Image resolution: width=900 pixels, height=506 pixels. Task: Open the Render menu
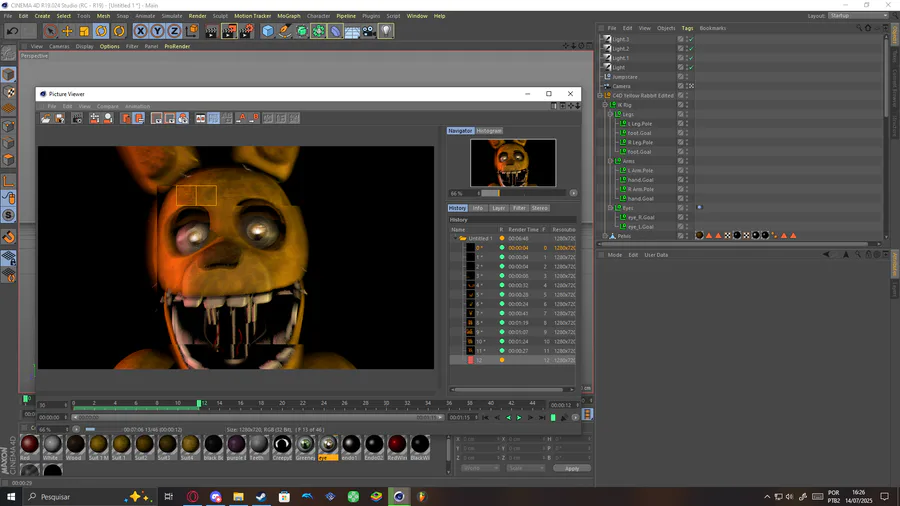pyautogui.click(x=197, y=16)
